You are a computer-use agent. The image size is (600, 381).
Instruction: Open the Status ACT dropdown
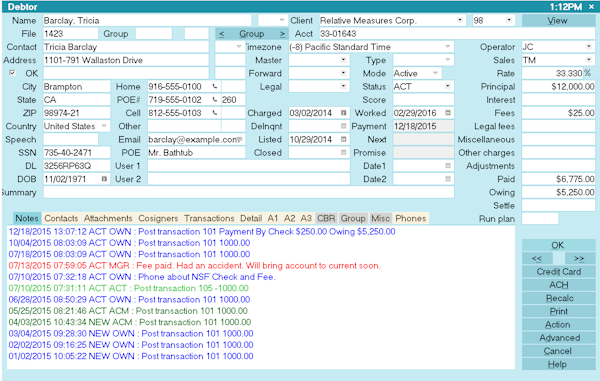[447, 86]
